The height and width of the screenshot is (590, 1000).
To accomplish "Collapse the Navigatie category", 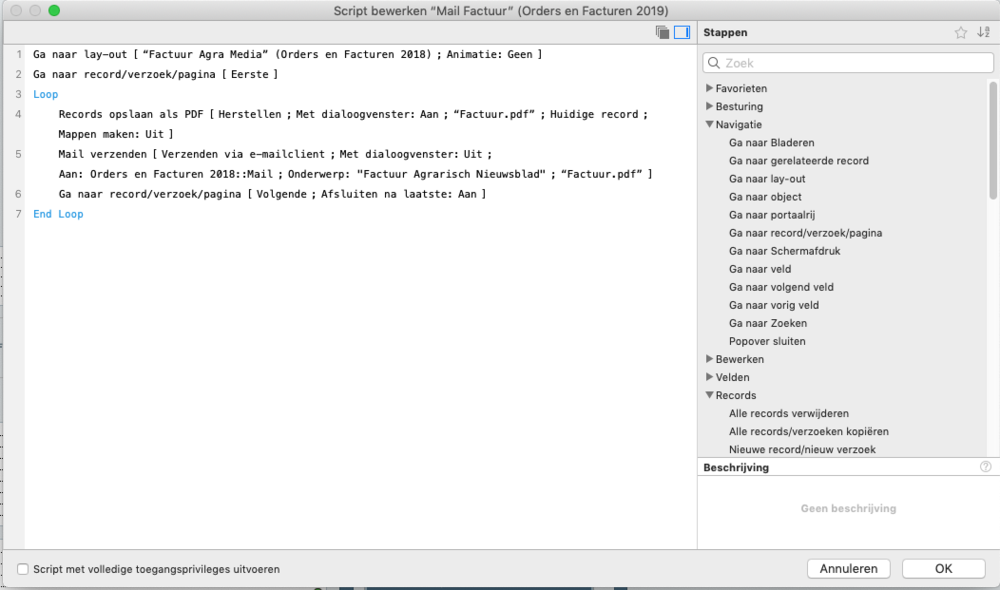I will [x=709, y=125].
